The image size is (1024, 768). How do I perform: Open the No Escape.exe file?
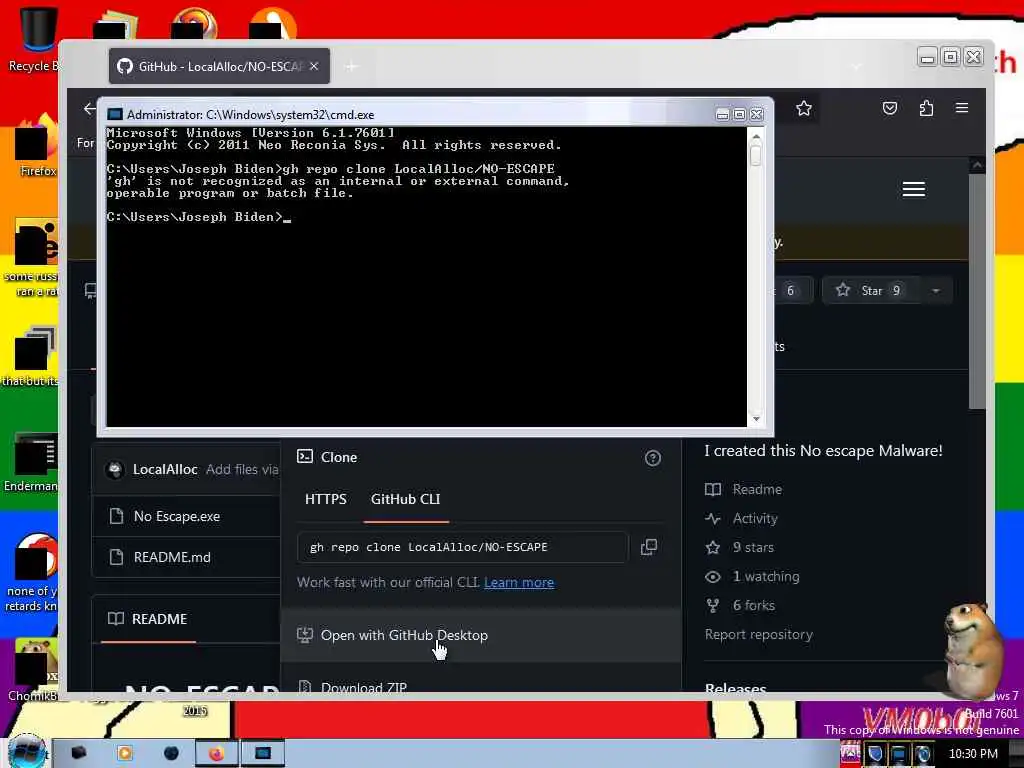coord(177,517)
